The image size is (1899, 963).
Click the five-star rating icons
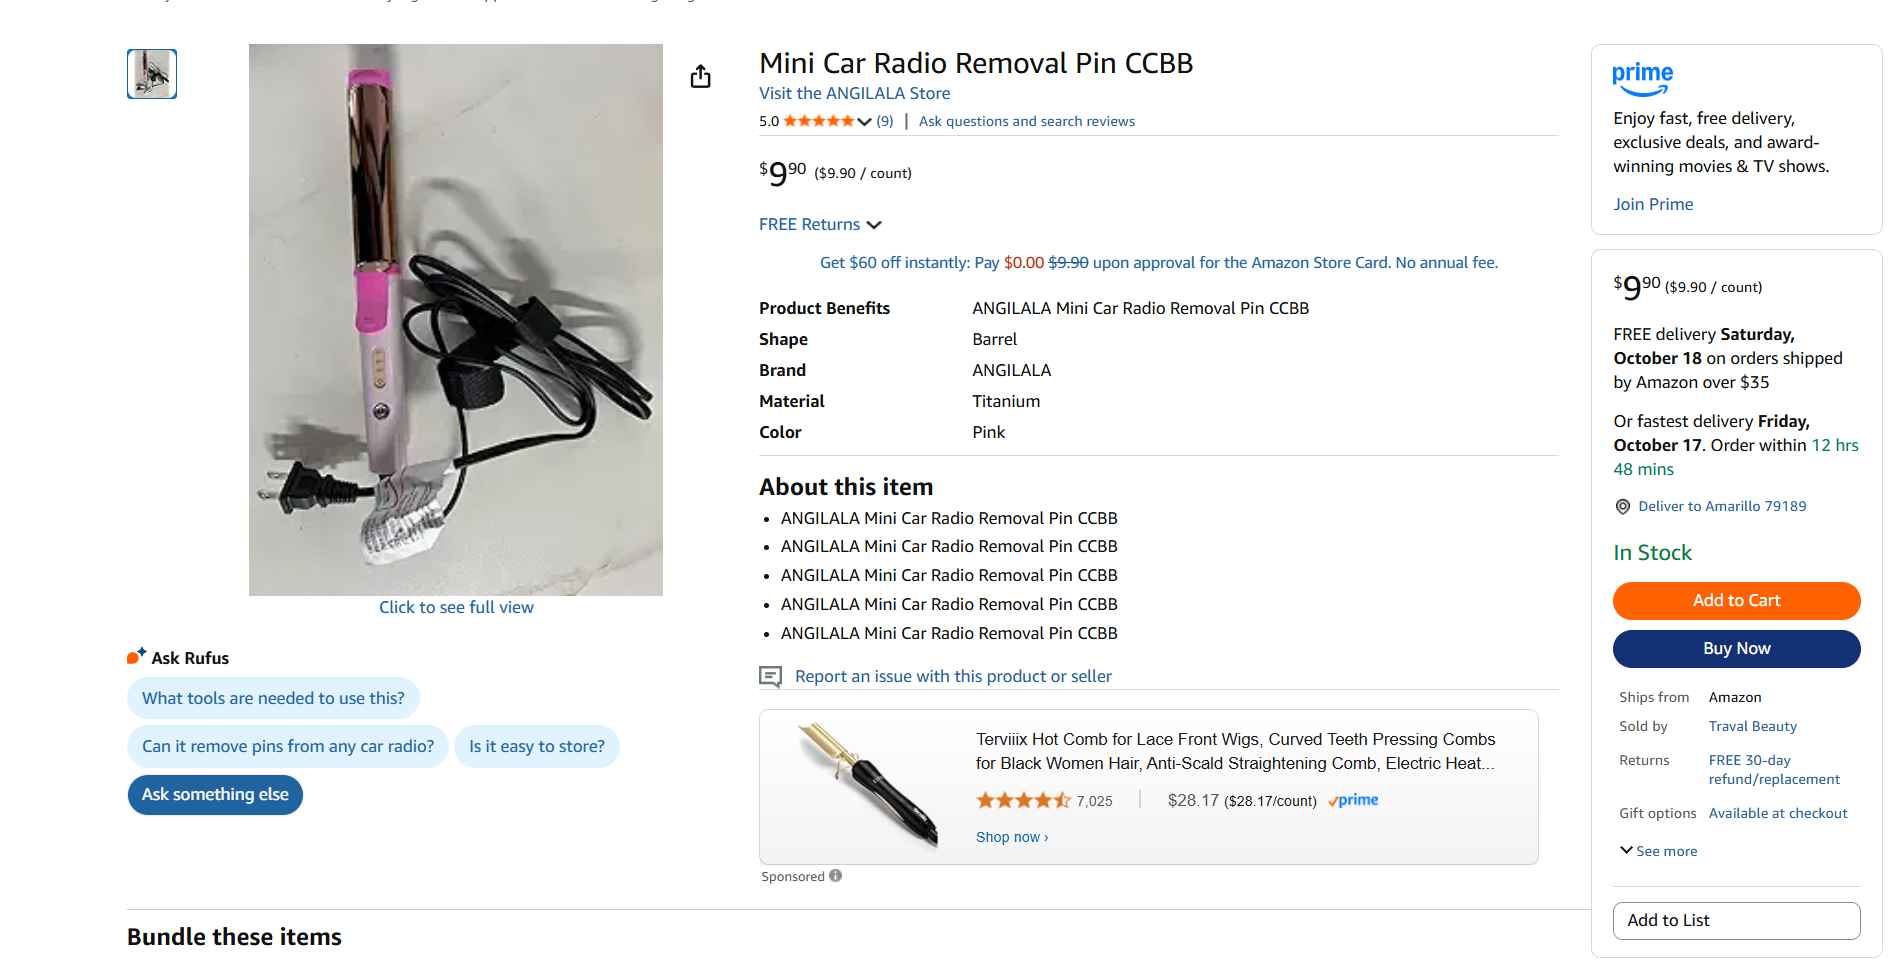click(x=818, y=121)
